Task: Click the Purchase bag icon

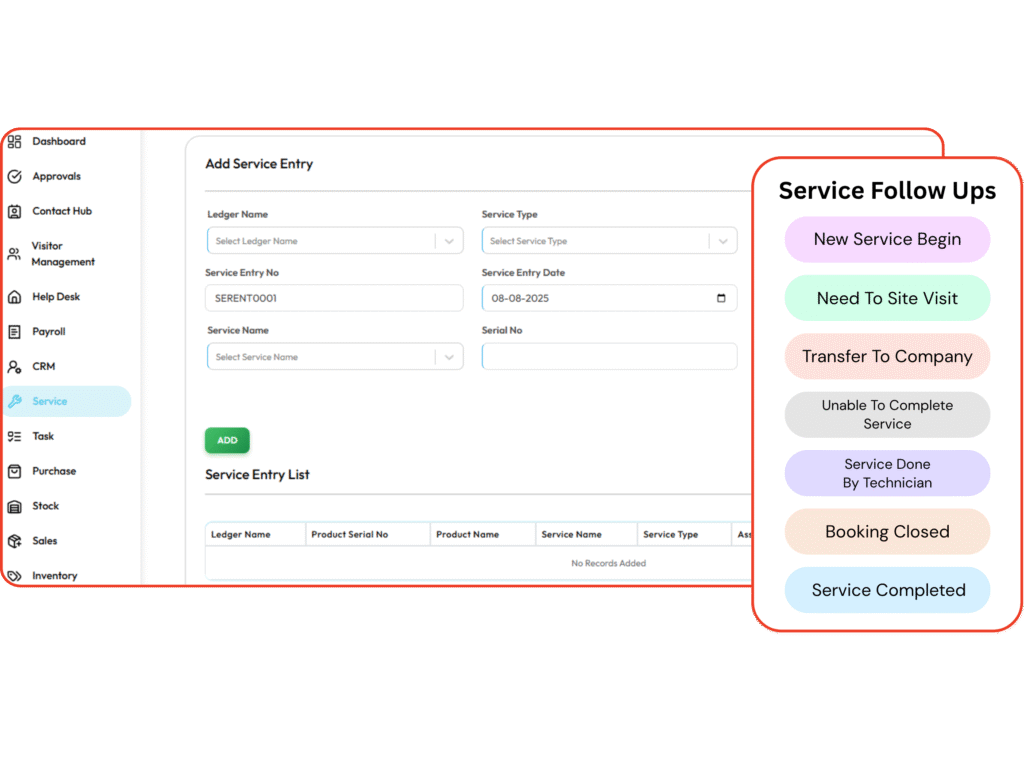Action: [x=14, y=471]
